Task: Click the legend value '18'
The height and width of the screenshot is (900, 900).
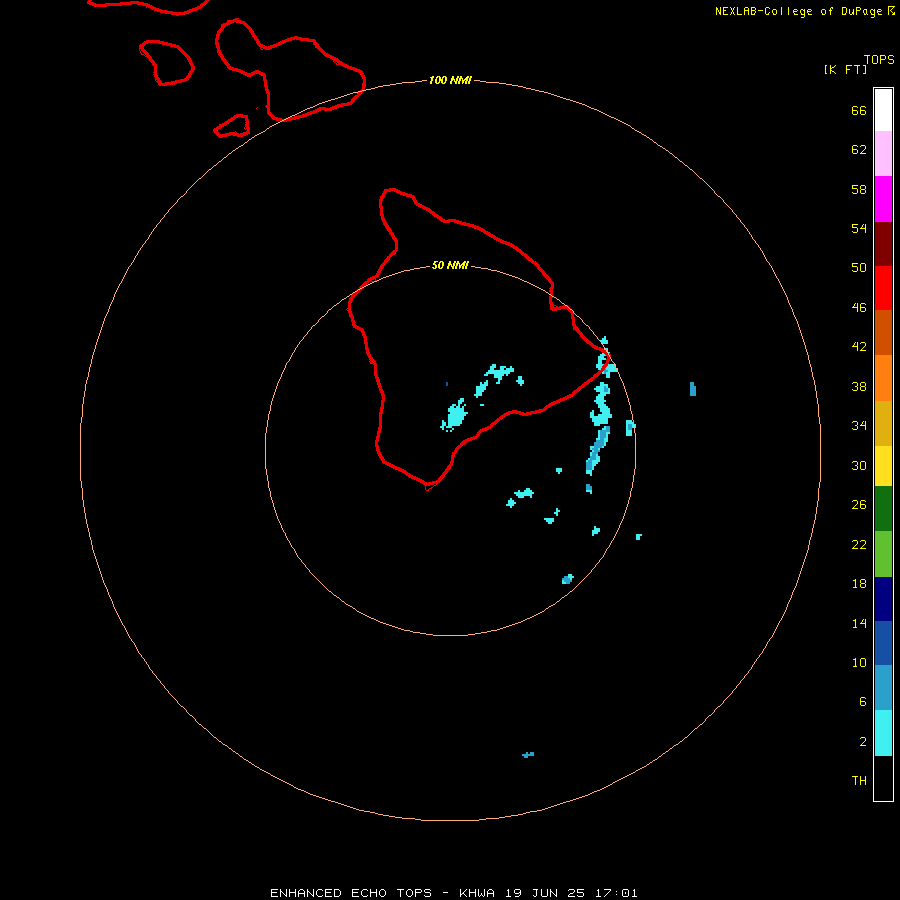Action: tap(859, 584)
